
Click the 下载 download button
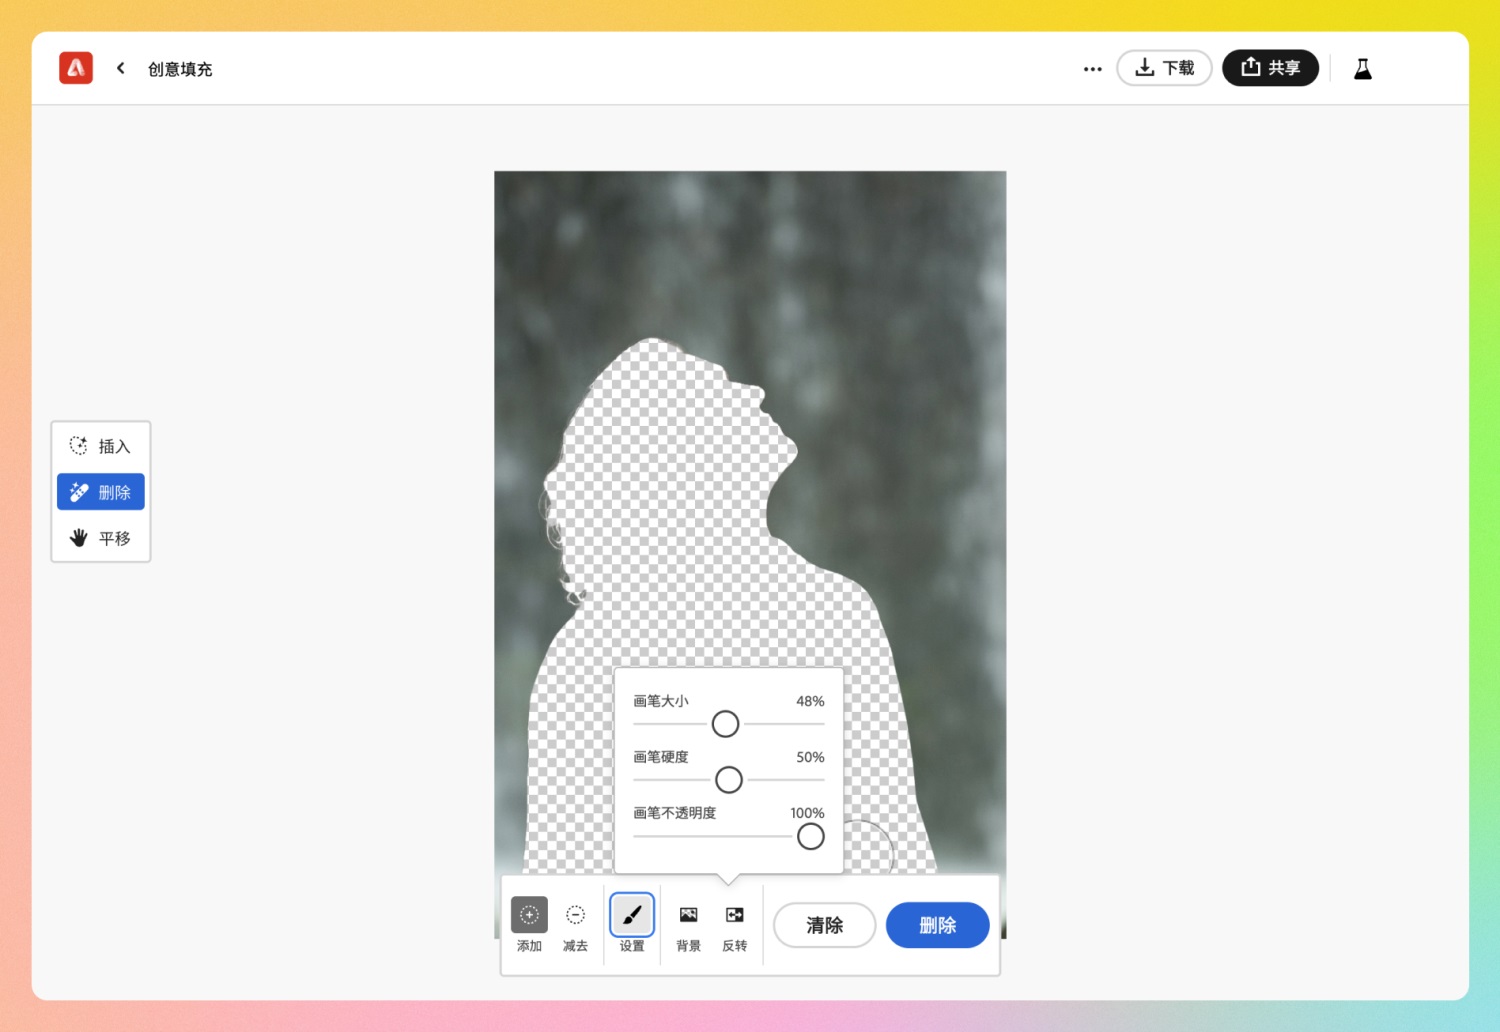click(x=1164, y=68)
